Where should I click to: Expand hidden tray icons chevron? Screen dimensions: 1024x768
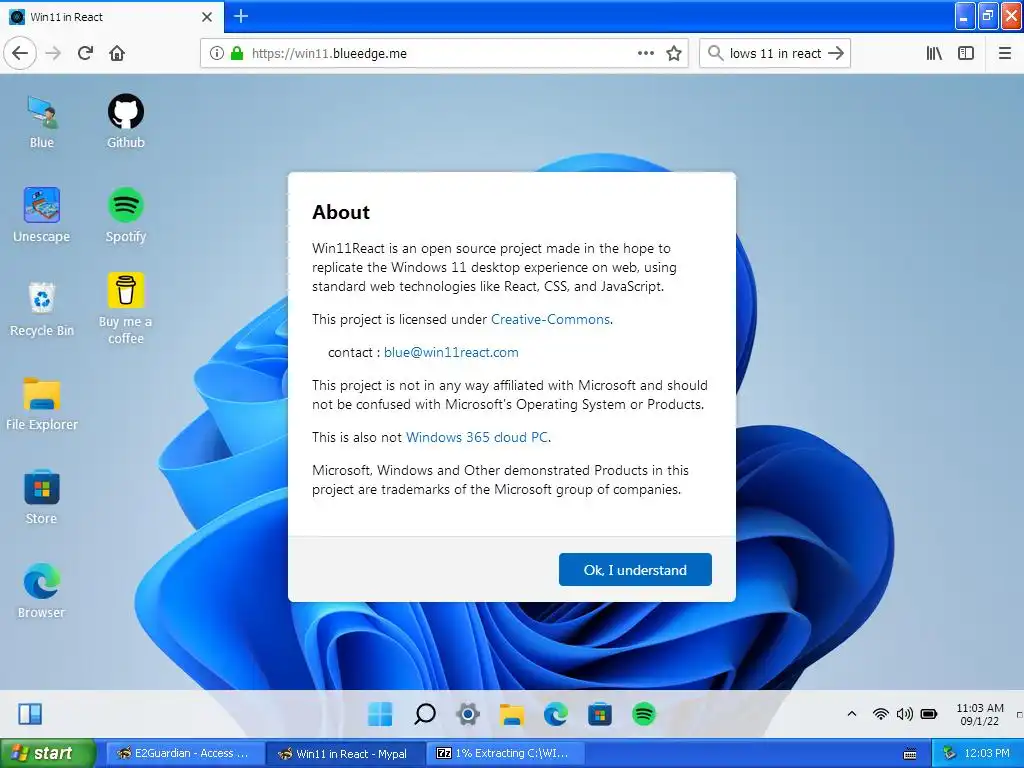point(852,714)
